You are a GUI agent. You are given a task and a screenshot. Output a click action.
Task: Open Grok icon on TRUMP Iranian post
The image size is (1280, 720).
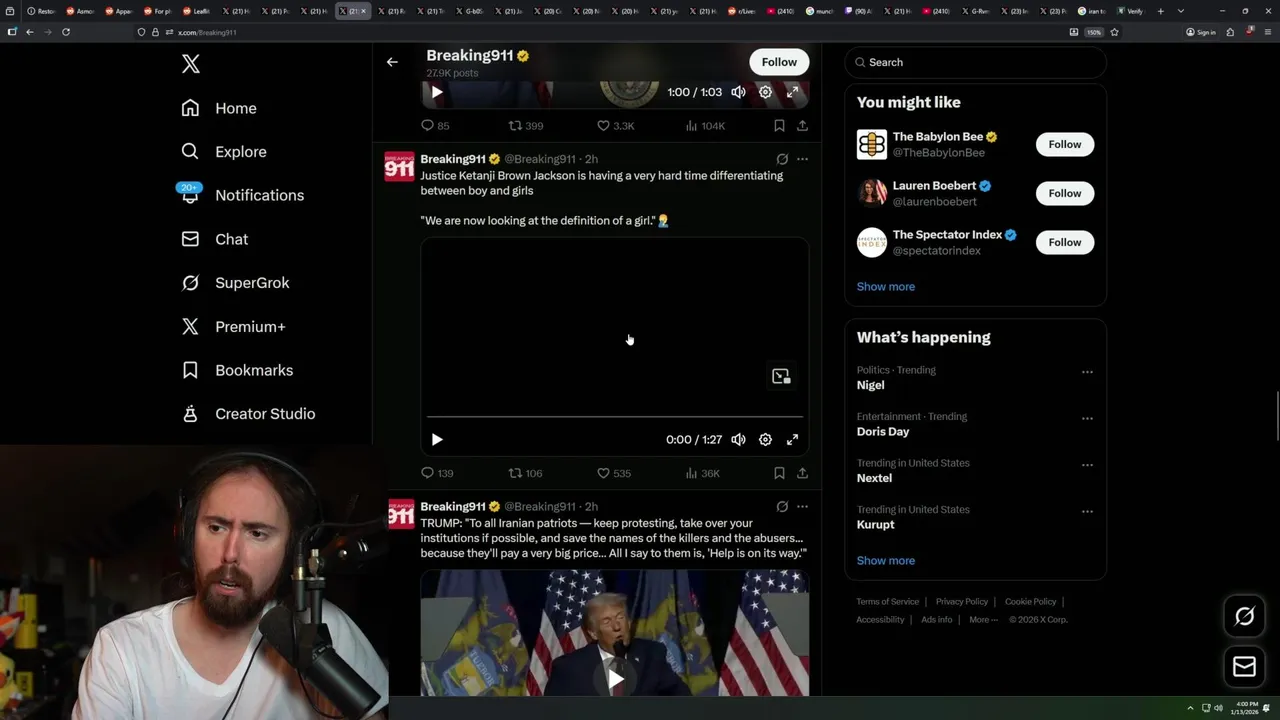[782, 507]
